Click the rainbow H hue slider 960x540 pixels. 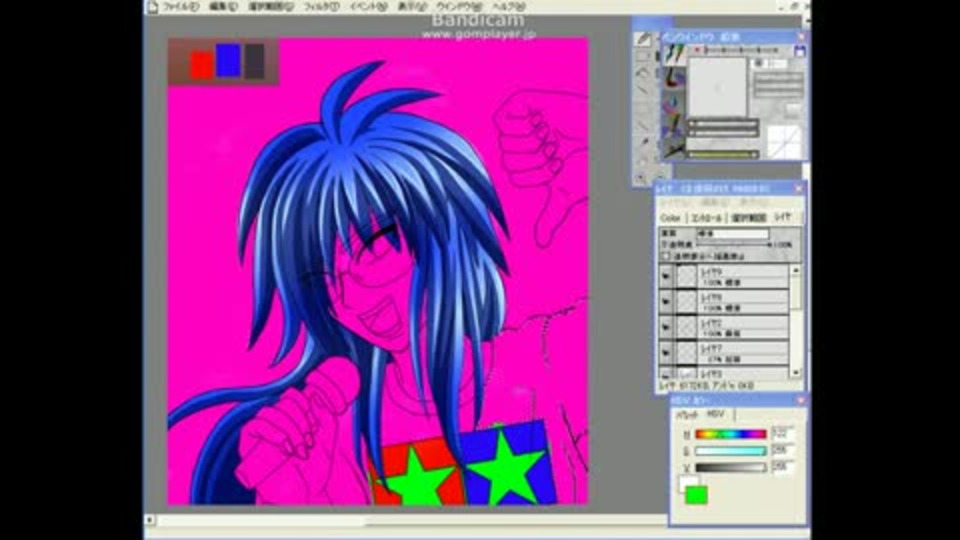point(731,434)
